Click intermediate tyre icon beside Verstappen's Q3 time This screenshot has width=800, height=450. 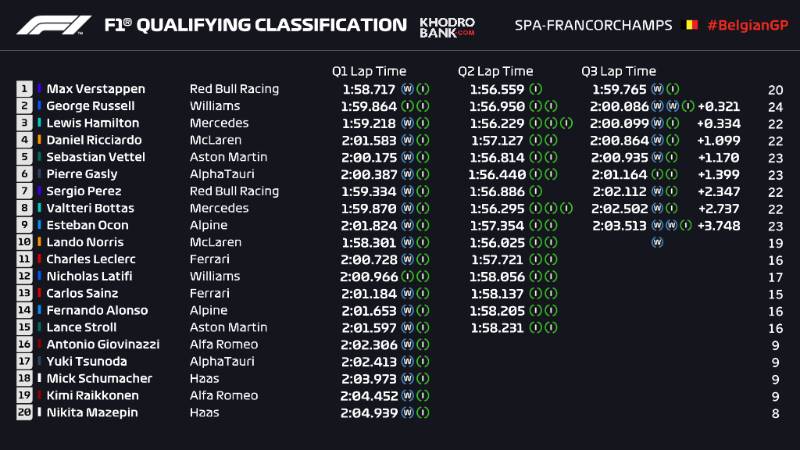pos(672,89)
